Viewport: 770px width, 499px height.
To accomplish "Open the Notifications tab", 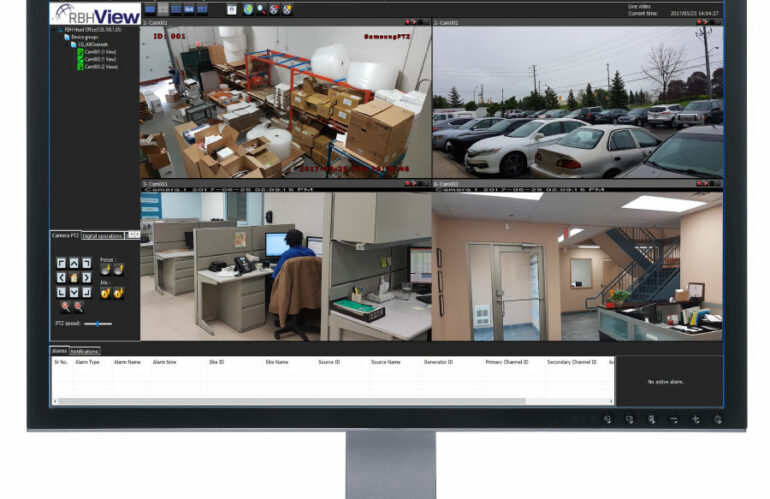I will point(84,351).
